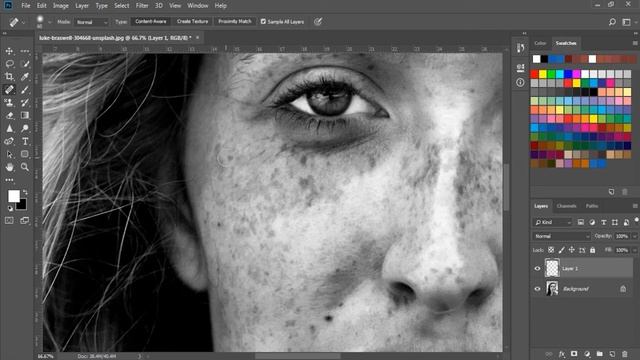640x360 pixels.
Task: Delete layer trash icon in Layers panel
Action: (624, 354)
